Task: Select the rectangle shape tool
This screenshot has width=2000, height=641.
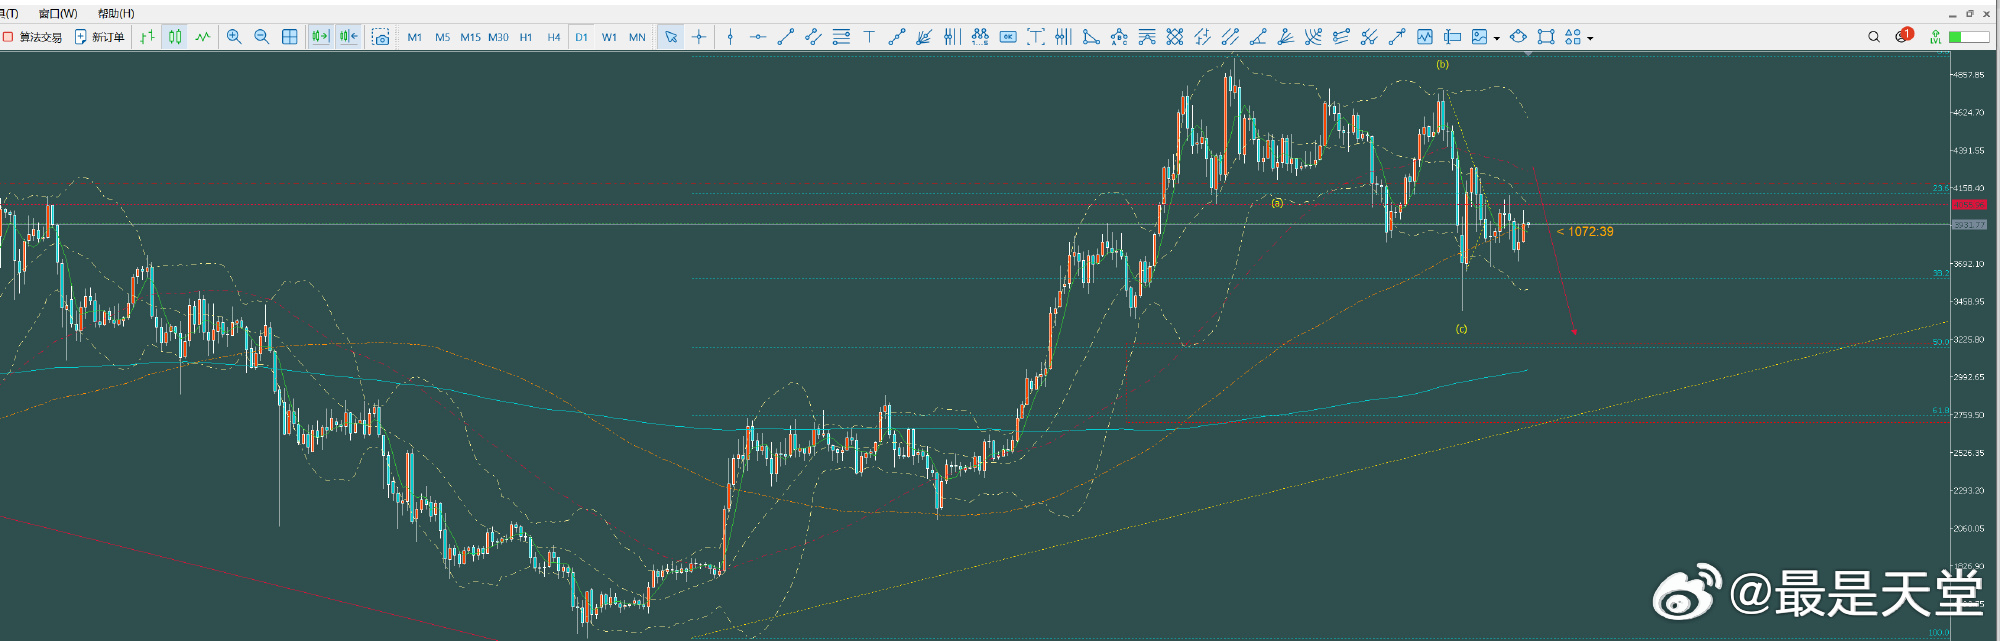Action: 1547,37
